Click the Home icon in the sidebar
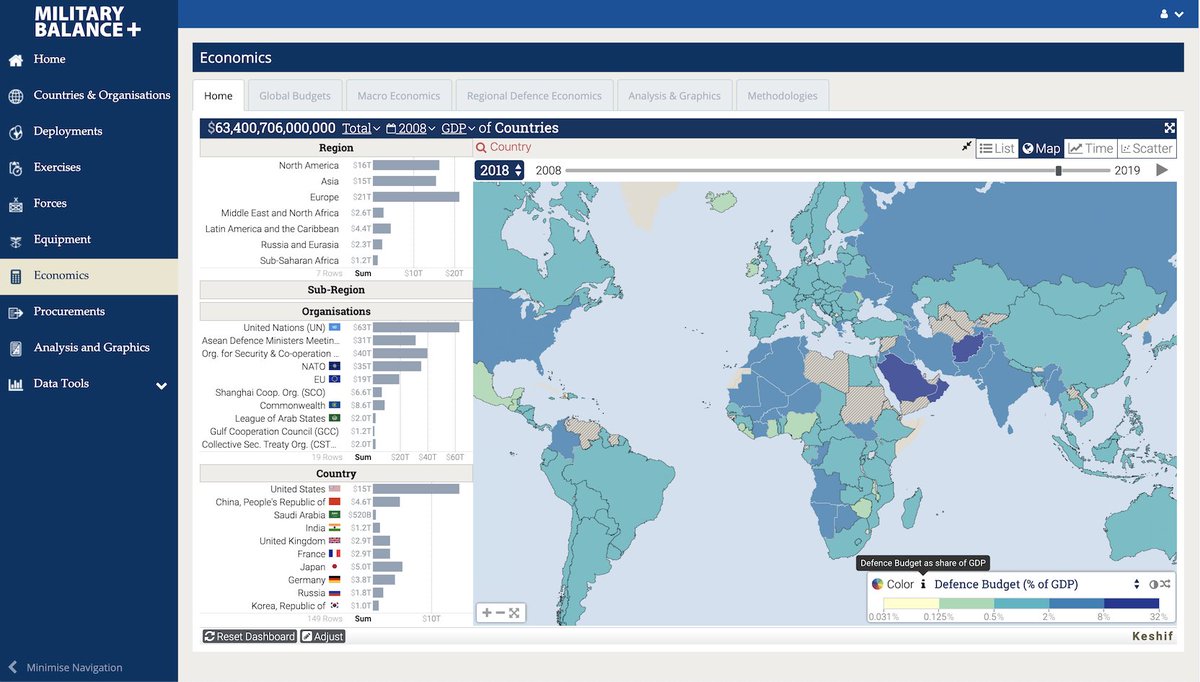The height and width of the screenshot is (682, 1200). [x=15, y=60]
